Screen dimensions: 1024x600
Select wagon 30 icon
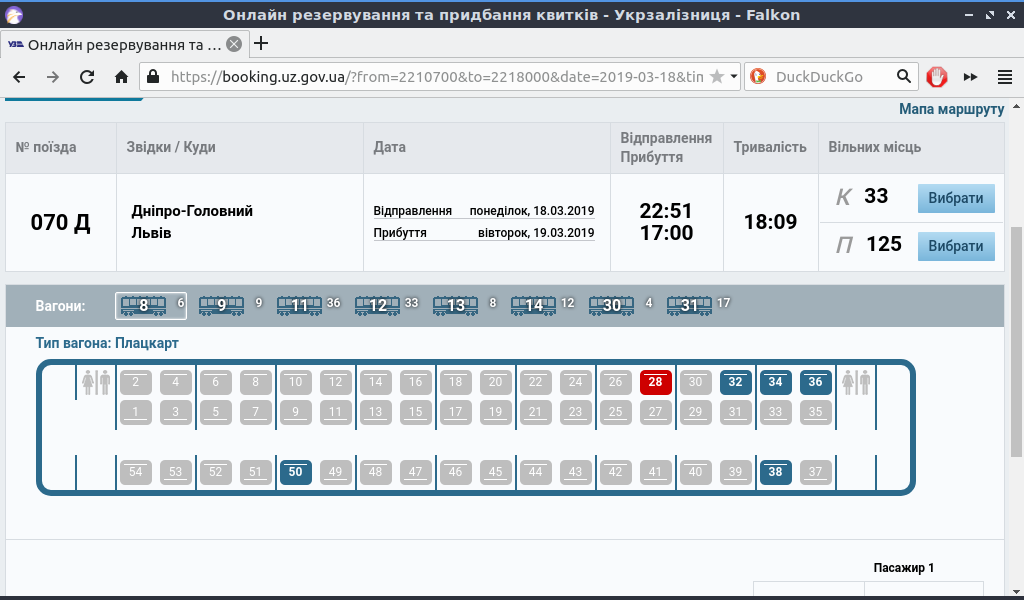(x=609, y=305)
